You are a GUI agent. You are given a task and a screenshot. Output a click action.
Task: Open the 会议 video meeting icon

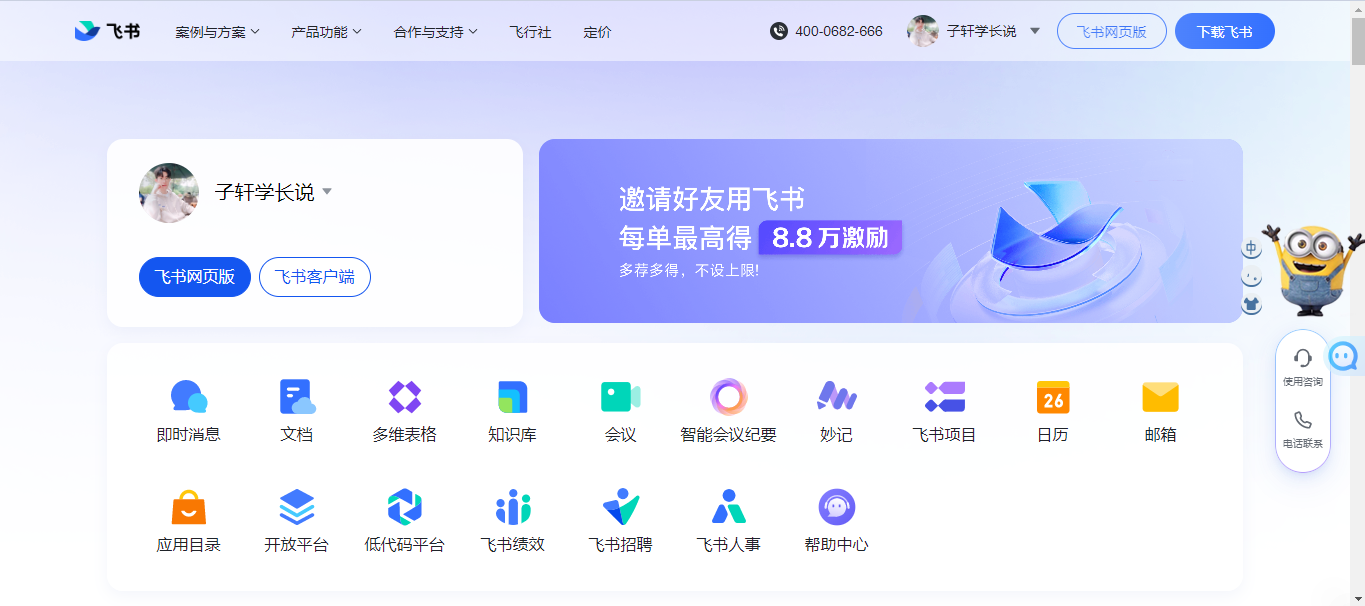621,397
